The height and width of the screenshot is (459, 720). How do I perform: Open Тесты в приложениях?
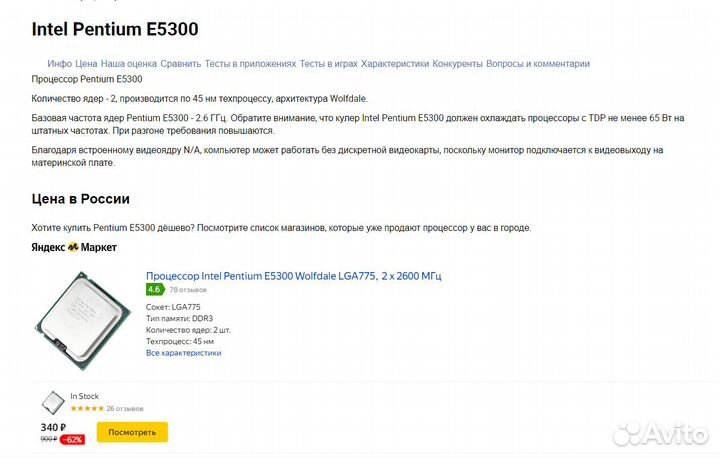250,64
